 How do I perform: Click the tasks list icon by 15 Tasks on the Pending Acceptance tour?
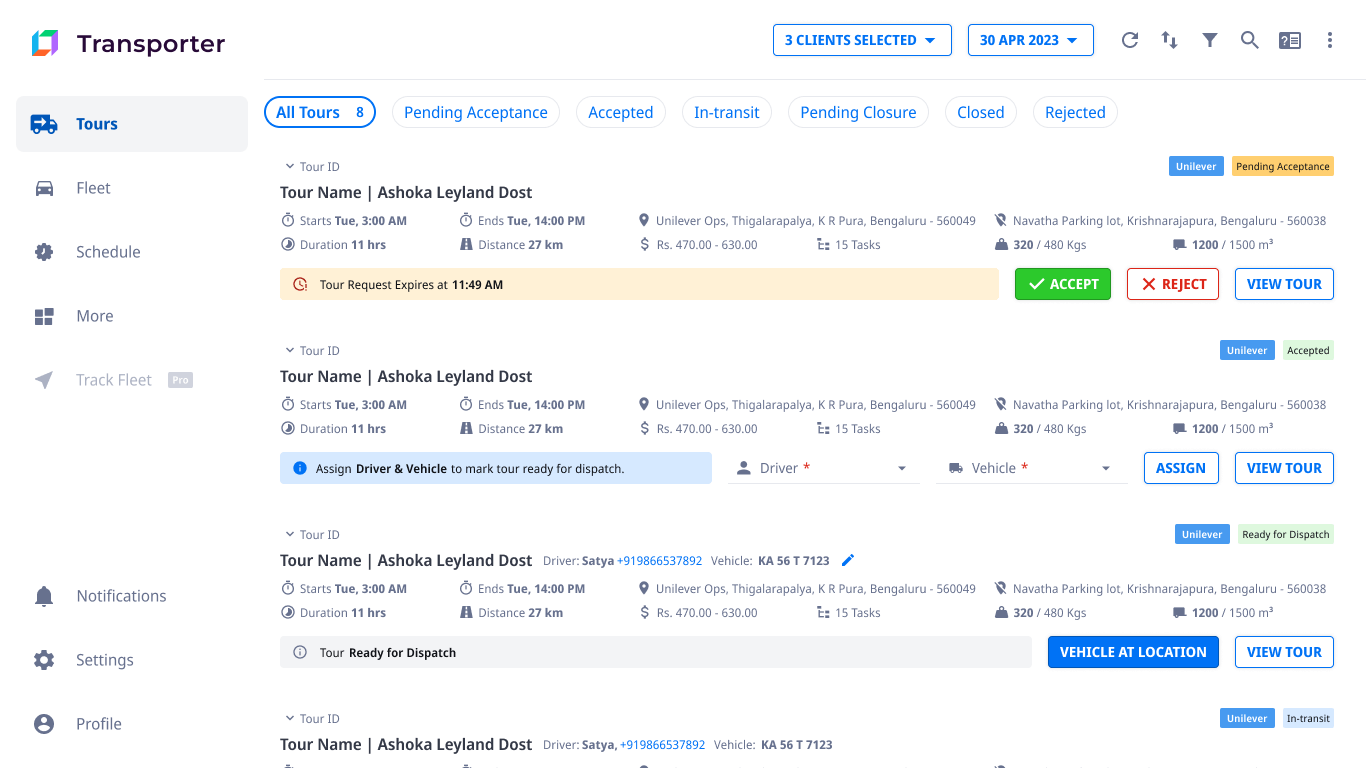[823, 245]
